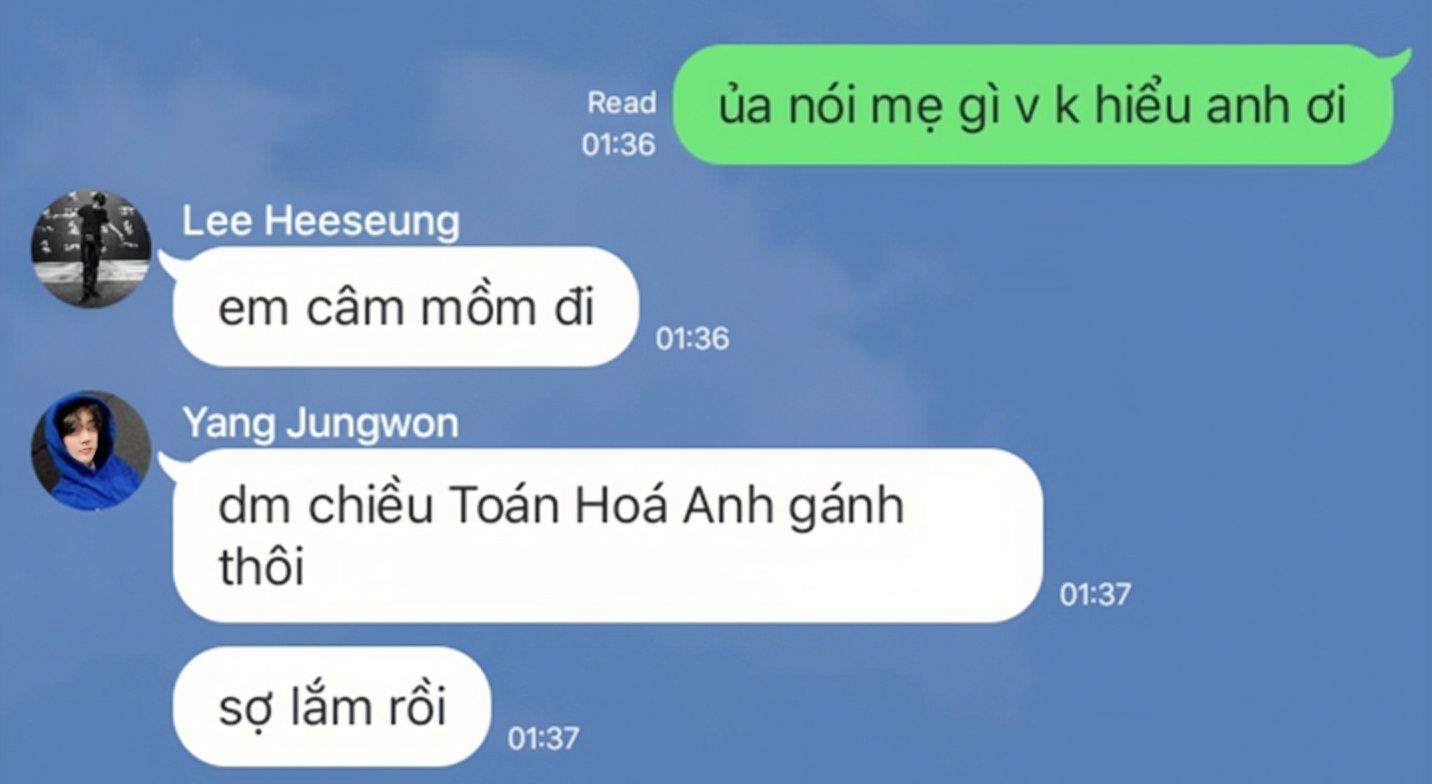Click the Read receipt label
Image resolution: width=1432 pixels, height=784 pixels.
[622, 102]
